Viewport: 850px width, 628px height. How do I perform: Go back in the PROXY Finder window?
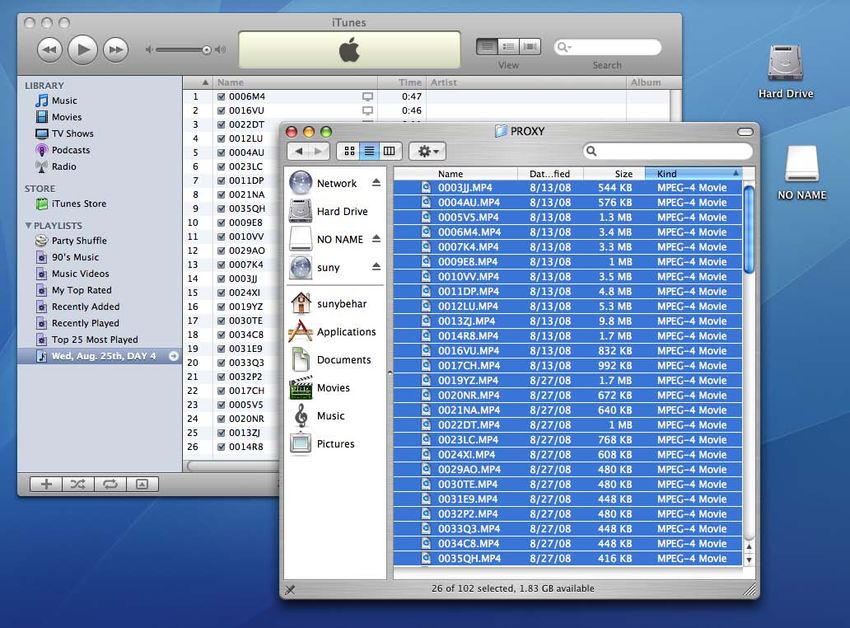[x=299, y=151]
